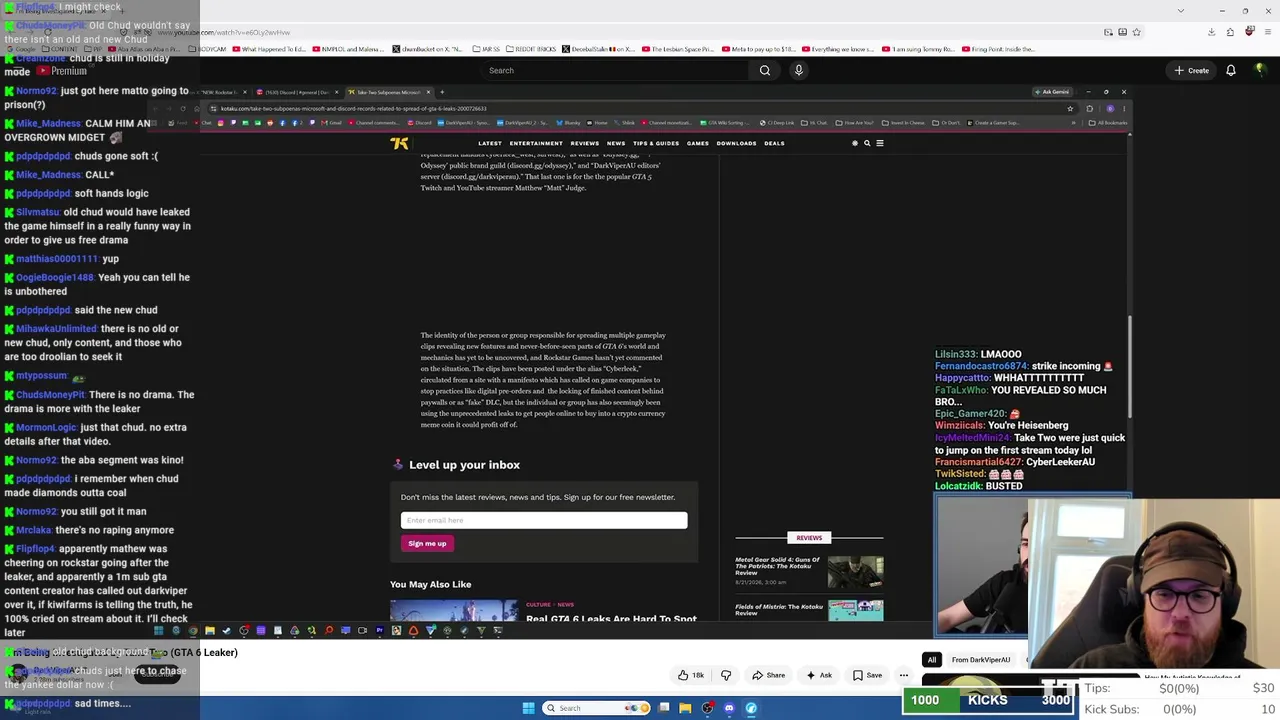Open the Ask button under the video
1280x720 pixels.
[819, 675]
